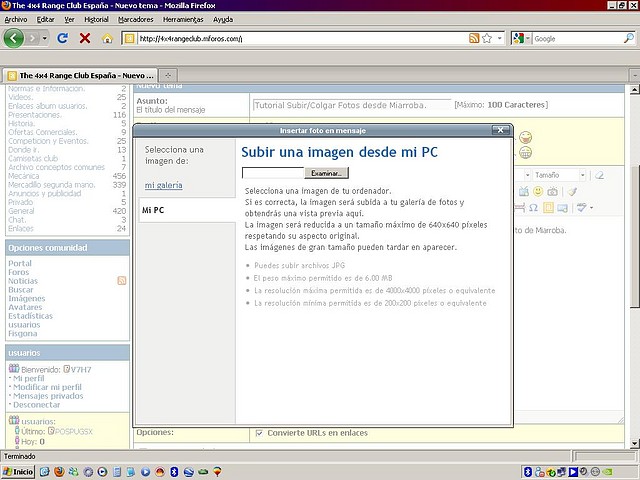Toggle the Convierte URLs en enlaces checkbox
This screenshot has height=480, width=640.
[x=259, y=433]
